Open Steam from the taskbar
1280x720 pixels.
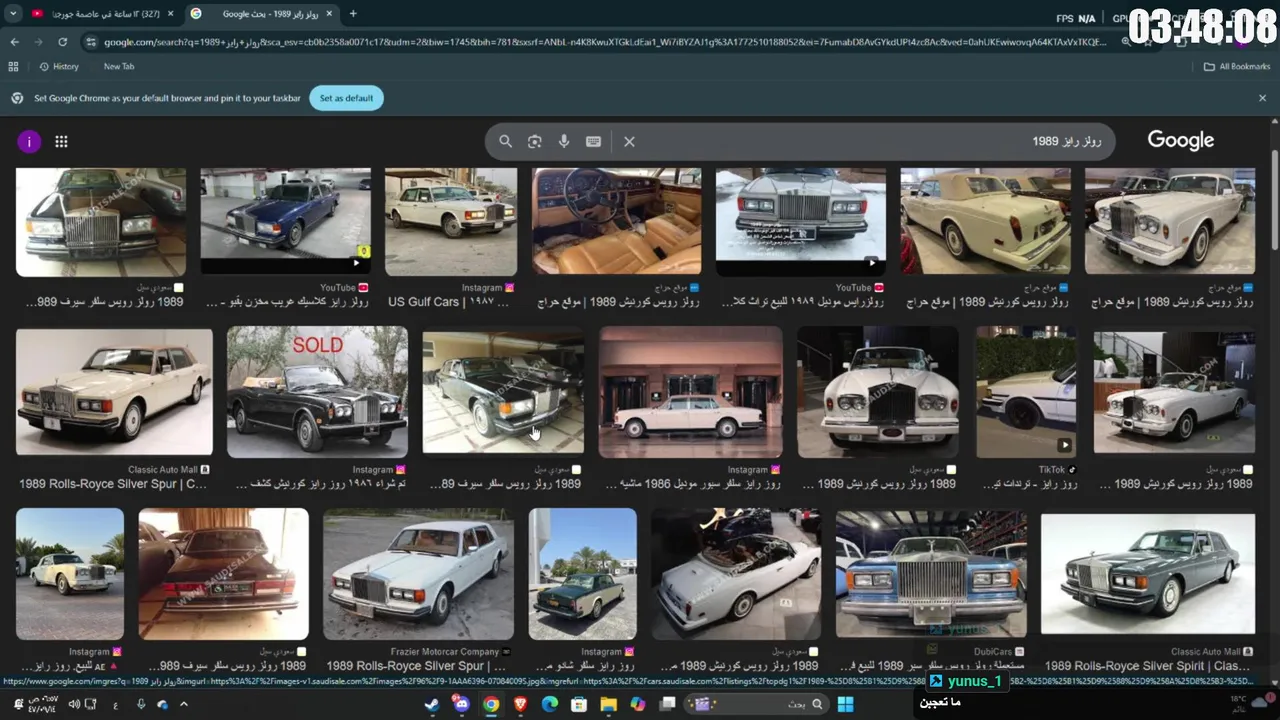(x=432, y=704)
